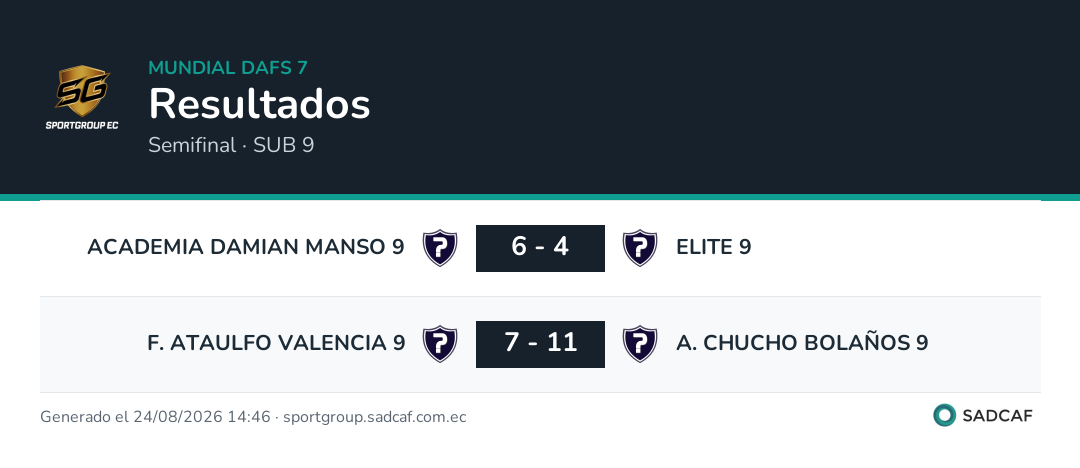Click the SADCAF brand text
The image size is (1080, 468).
tap(997, 416)
